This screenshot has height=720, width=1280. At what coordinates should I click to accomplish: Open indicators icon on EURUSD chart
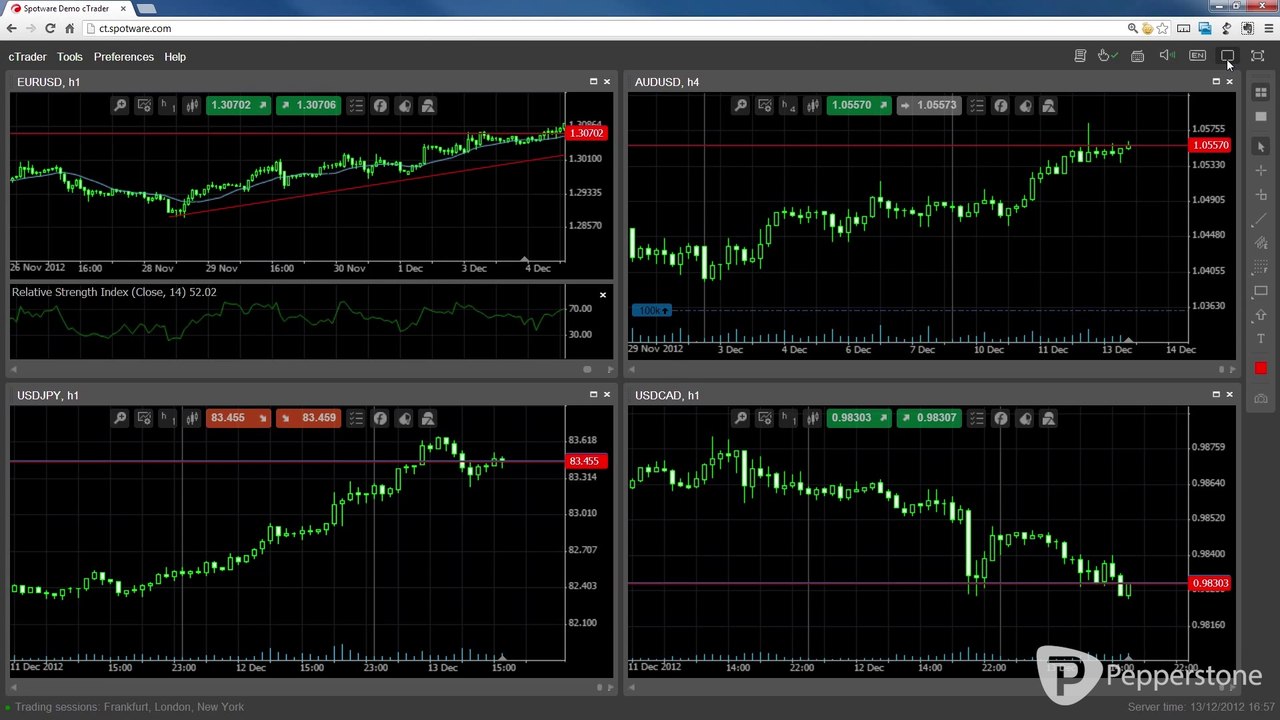tap(380, 105)
